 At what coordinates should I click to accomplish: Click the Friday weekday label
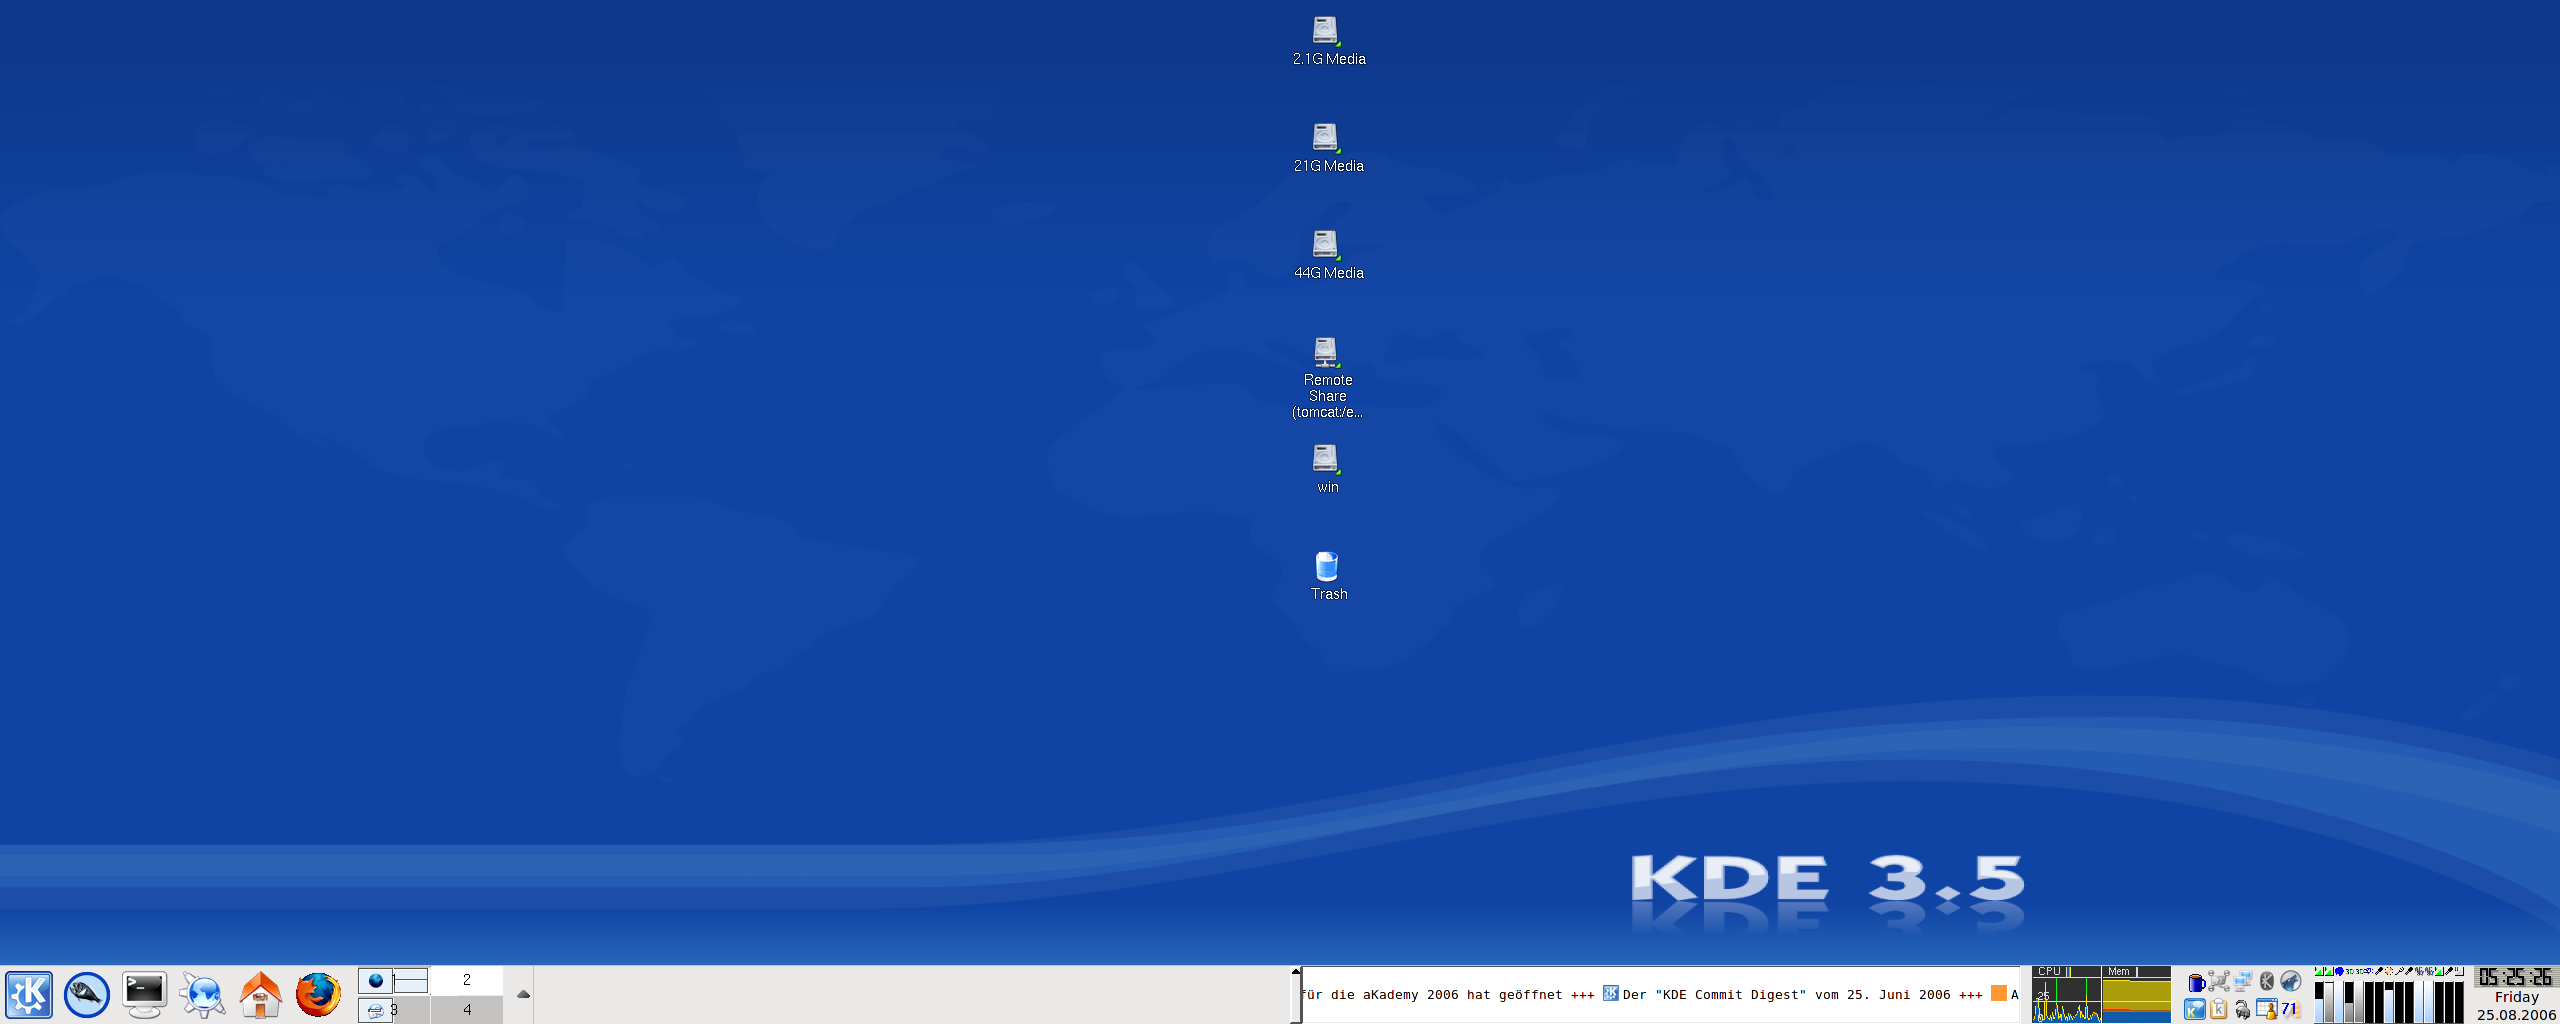click(x=2516, y=997)
